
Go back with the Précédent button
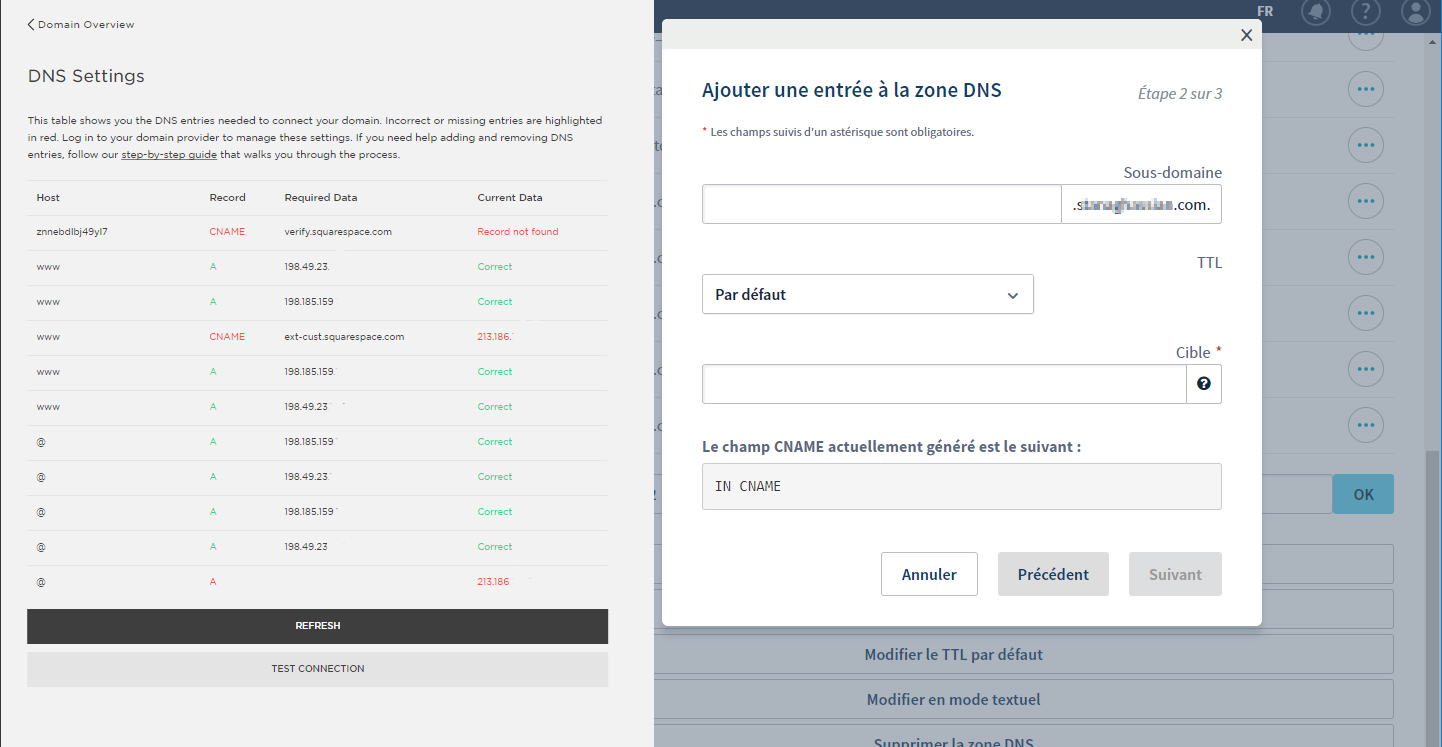point(1053,574)
